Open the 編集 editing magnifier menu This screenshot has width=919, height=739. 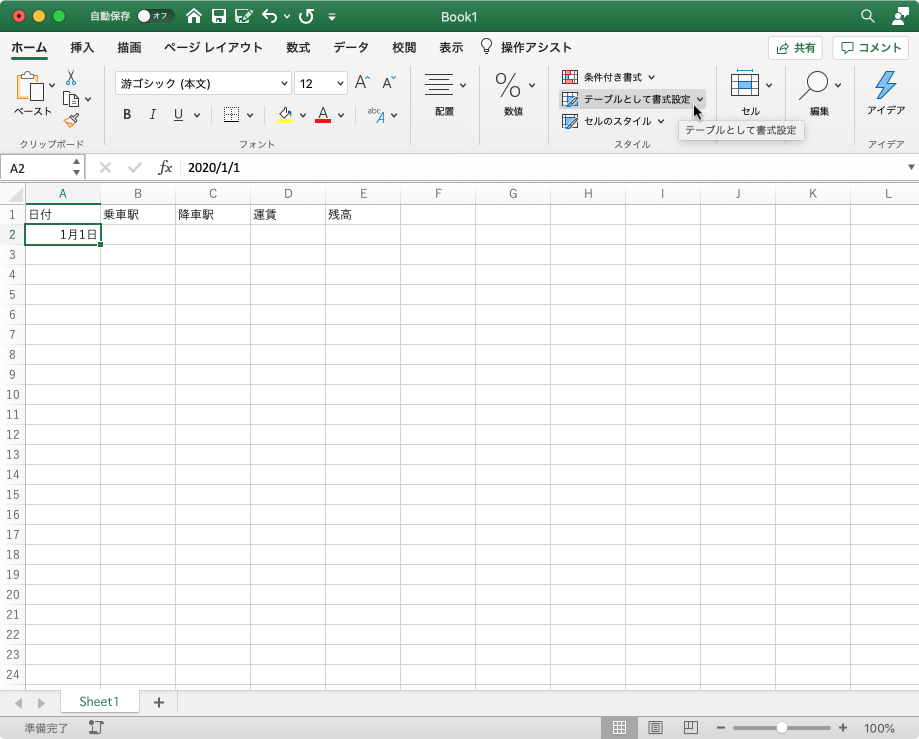tap(819, 93)
